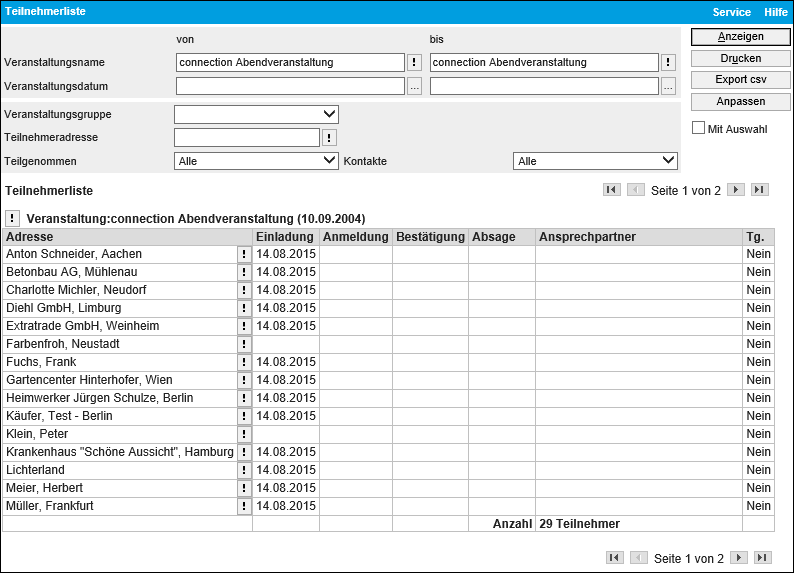
Task: Open detail icon for Gartencenter Hinterhofer, Wien
Action: (x=244, y=380)
